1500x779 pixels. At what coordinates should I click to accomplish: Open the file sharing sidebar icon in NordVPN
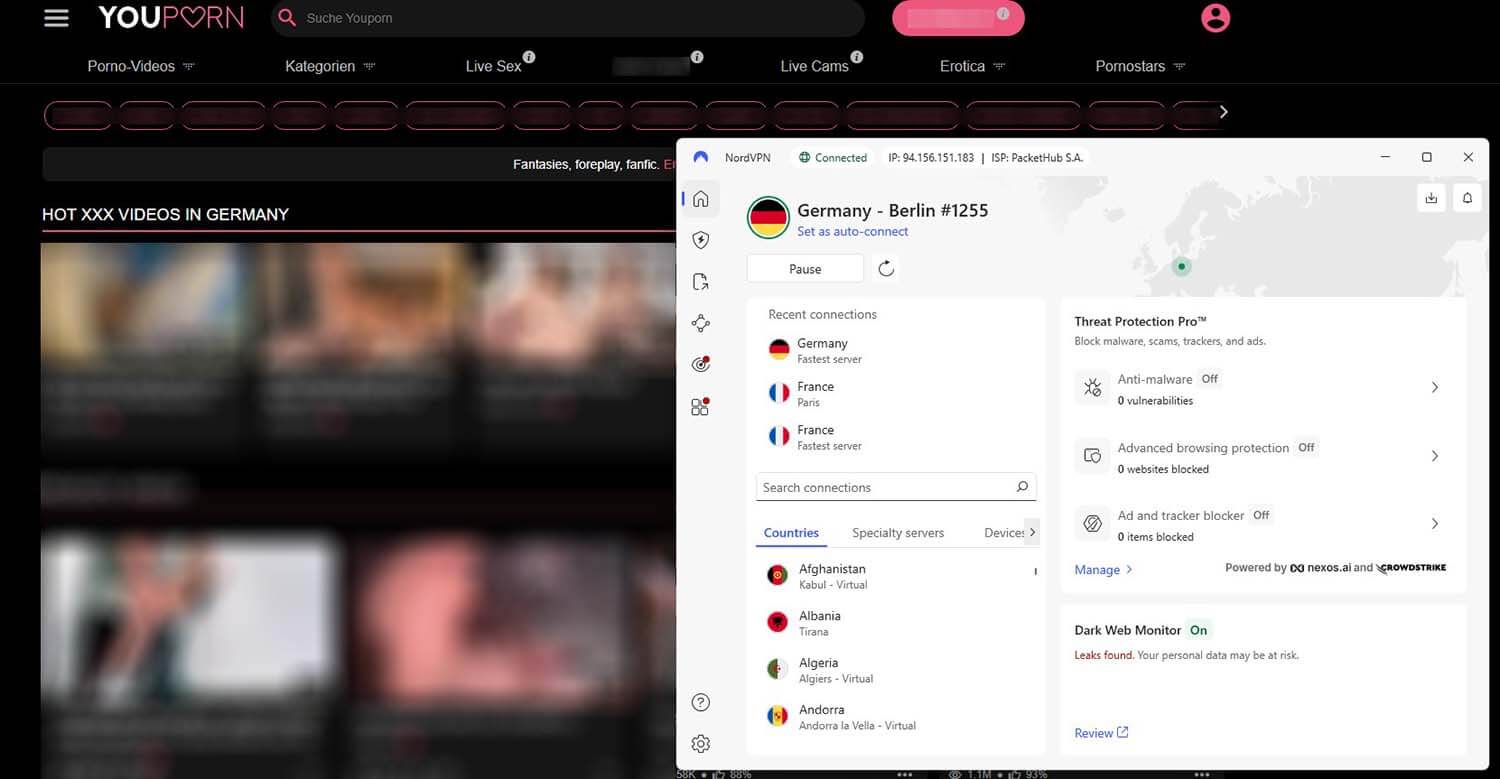coord(701,282)
